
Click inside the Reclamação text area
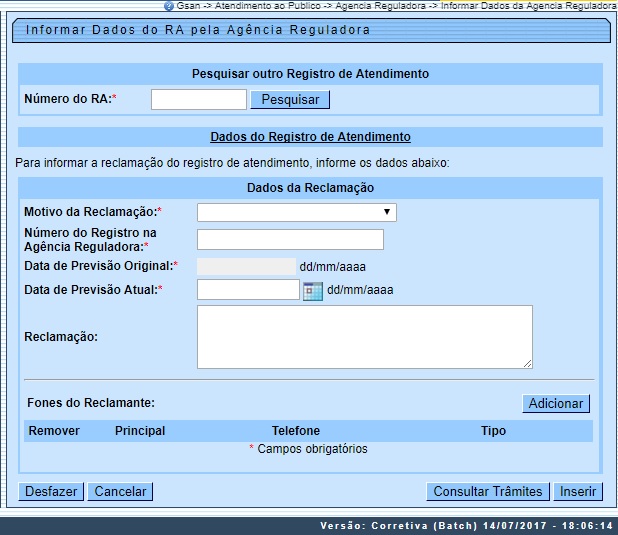pos(364,337)
